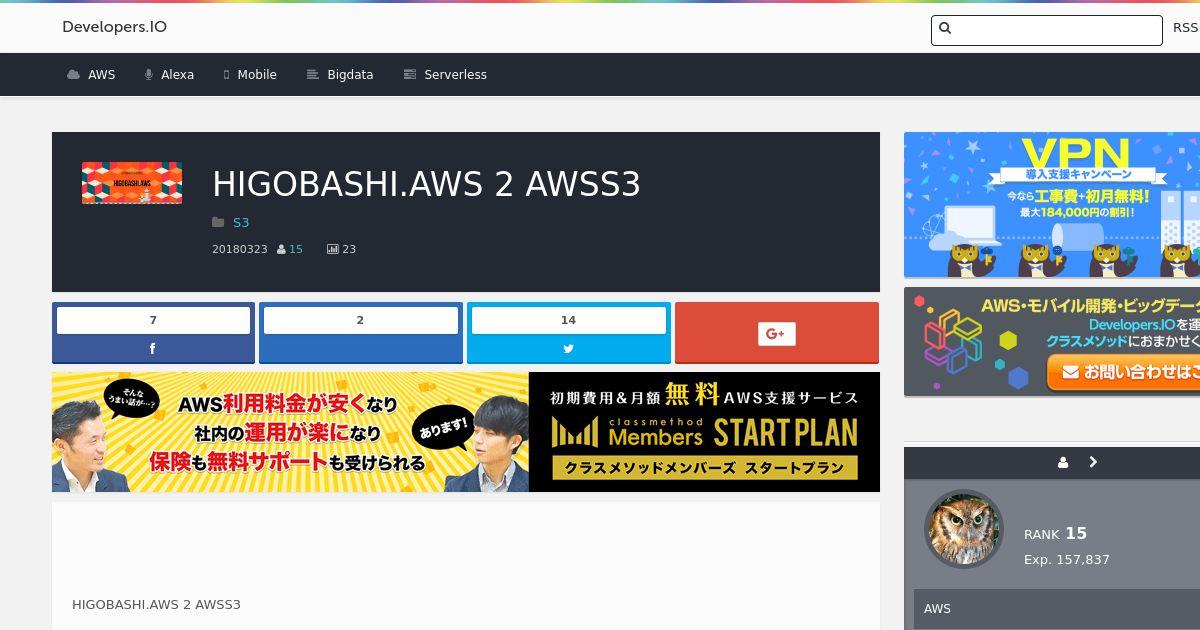Click the lines icon beside Bigdata
The image size is (1200, 630).
312,75
